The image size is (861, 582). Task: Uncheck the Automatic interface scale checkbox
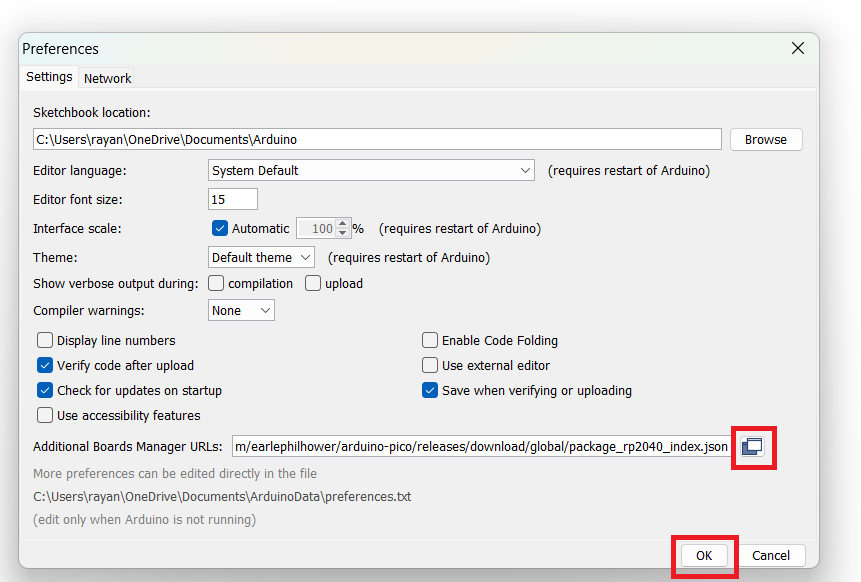(x=221, y=228)
